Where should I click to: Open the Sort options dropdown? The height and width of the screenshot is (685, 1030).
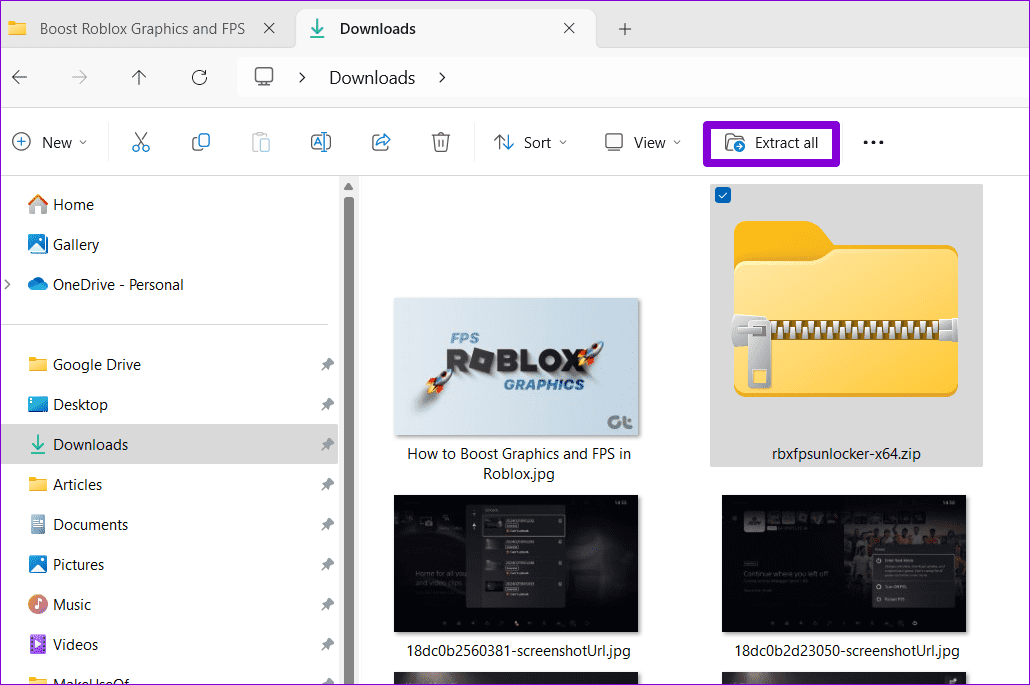pyautogui.click(x=530, y=142)
